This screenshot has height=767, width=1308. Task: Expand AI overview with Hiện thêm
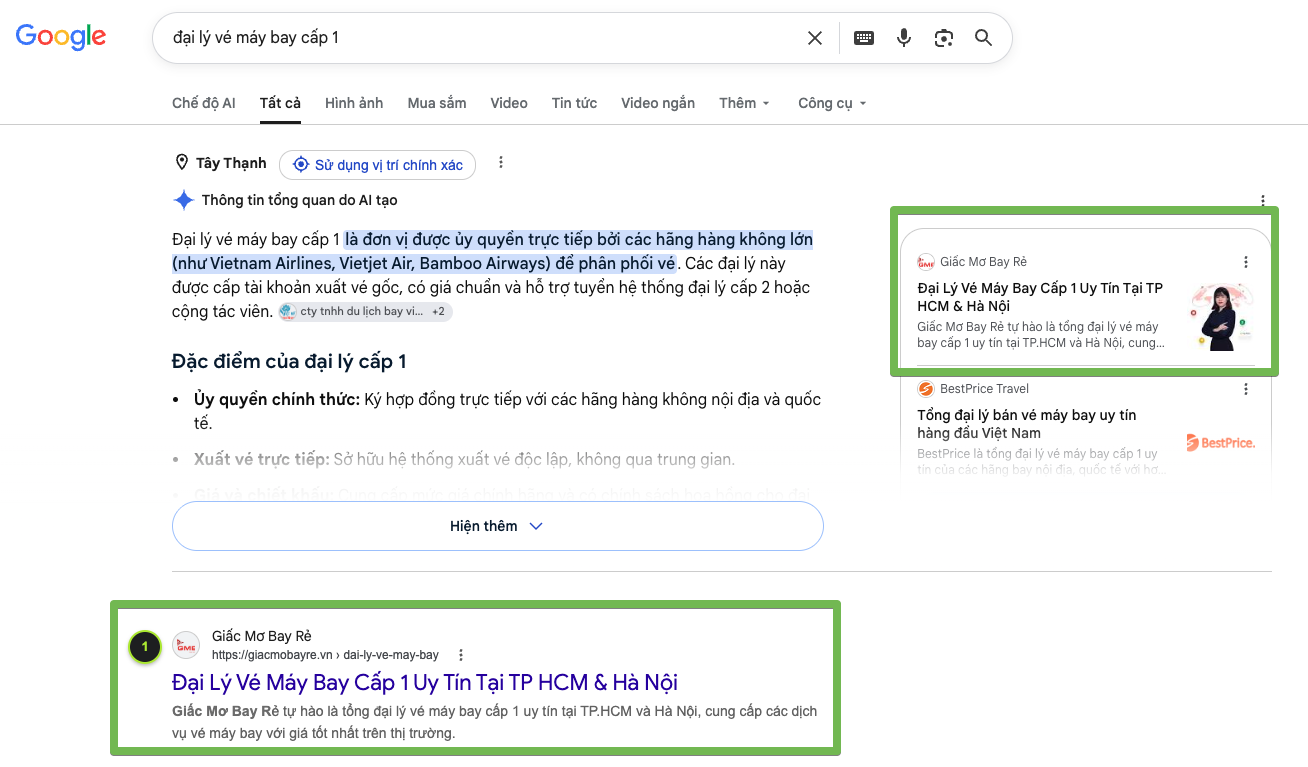tap(498, 526)
